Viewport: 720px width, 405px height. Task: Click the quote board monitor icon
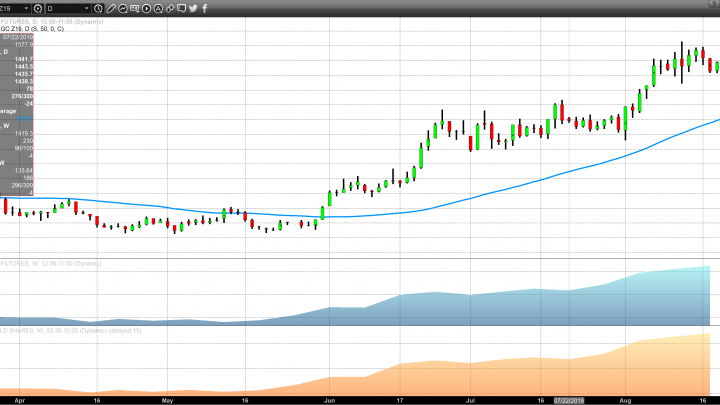(x=135, y=8)
